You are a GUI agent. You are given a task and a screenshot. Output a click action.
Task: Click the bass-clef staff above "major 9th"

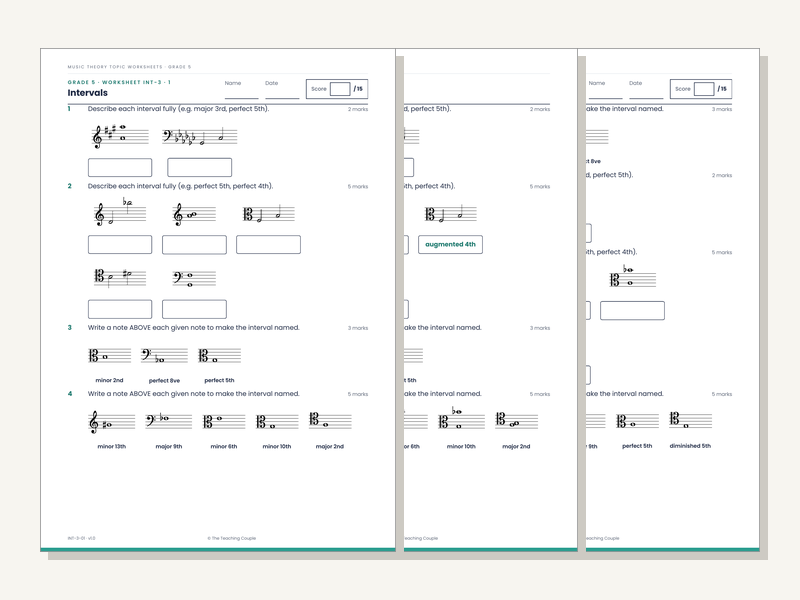coord(169,421)
